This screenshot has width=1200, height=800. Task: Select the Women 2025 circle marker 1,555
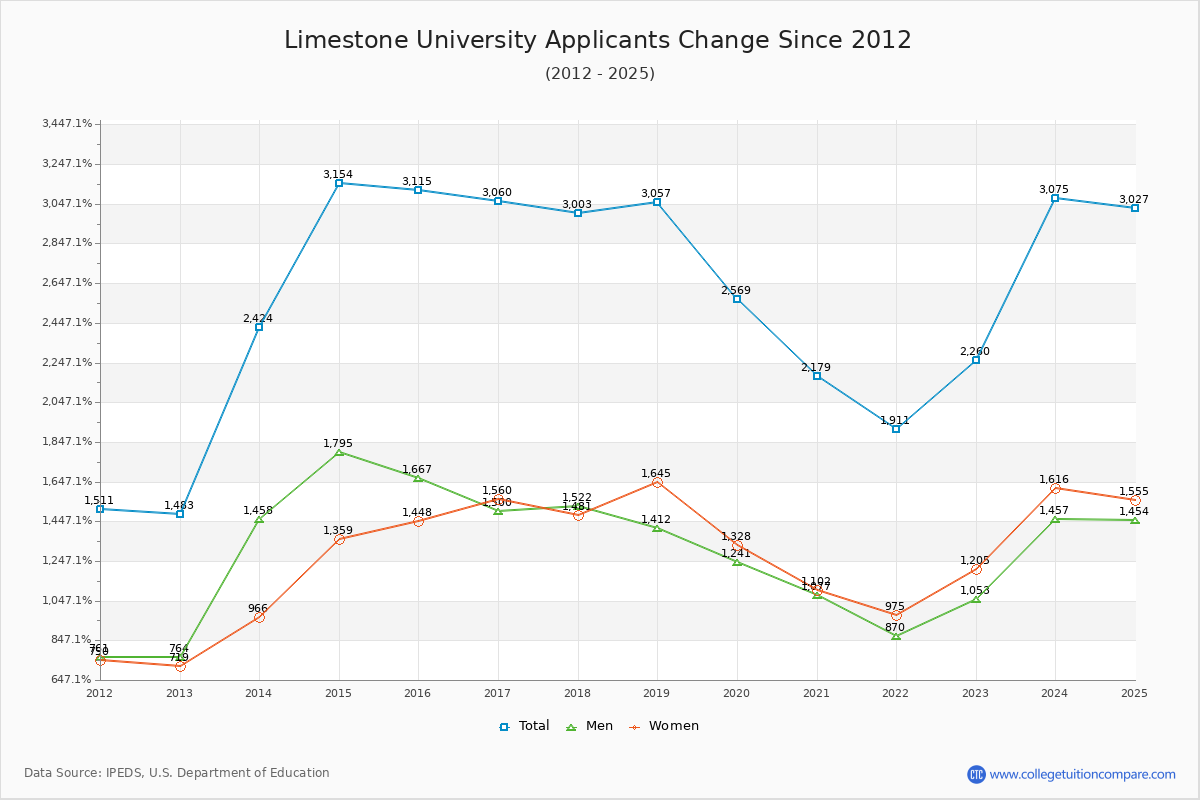tap(1135, 500)
